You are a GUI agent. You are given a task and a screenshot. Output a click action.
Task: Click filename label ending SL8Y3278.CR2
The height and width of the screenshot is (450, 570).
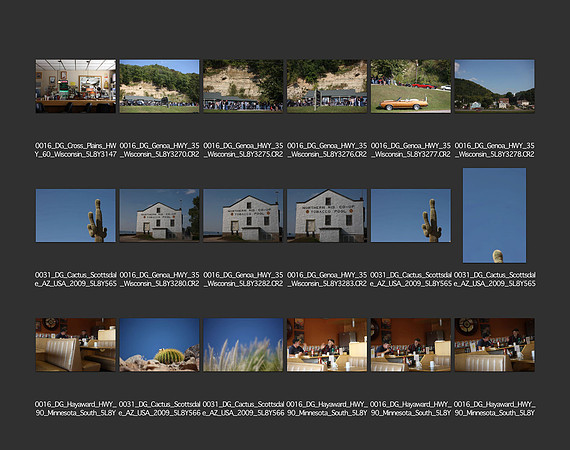pos(494,150)
